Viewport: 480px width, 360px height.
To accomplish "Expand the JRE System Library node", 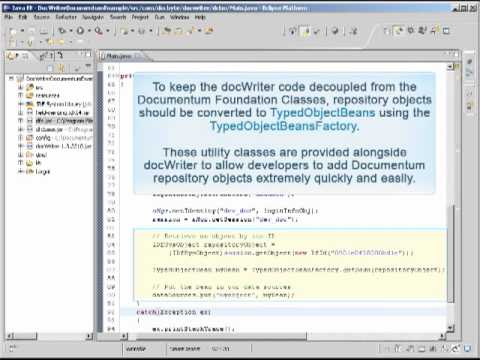I will tap(20, 104).
